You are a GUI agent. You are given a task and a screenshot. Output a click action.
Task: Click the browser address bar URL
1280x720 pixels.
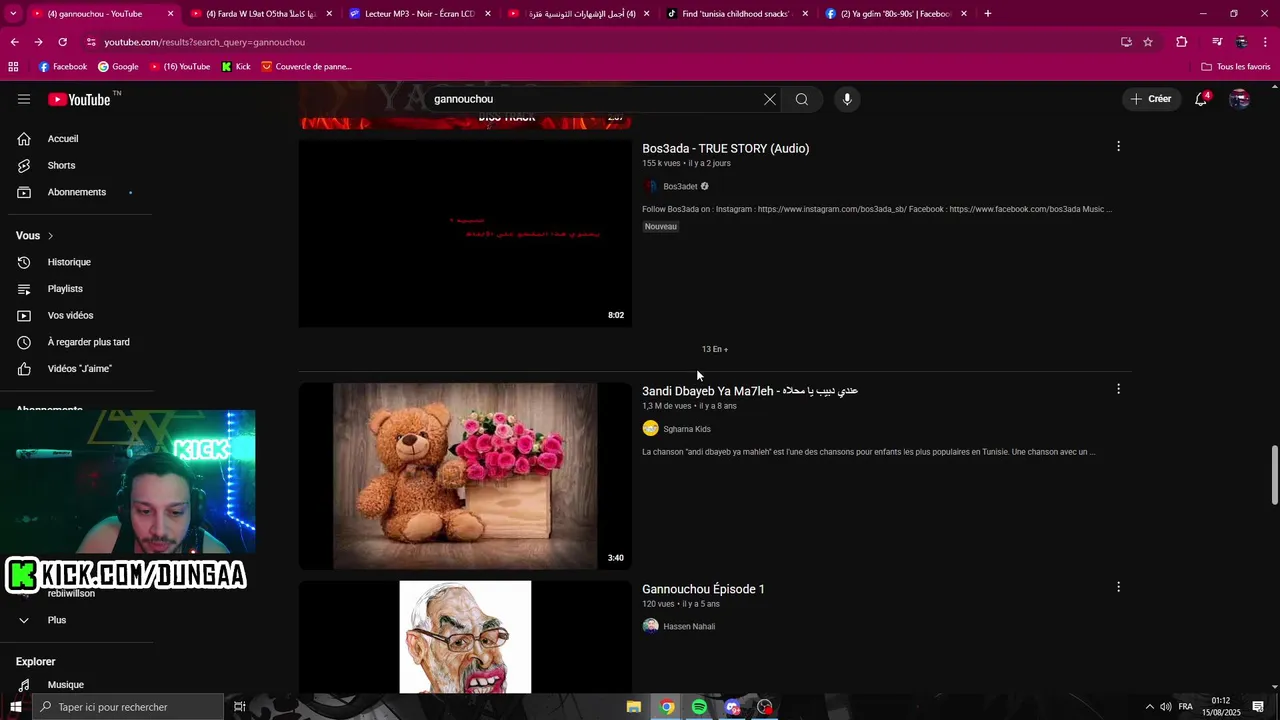(204, 42)
